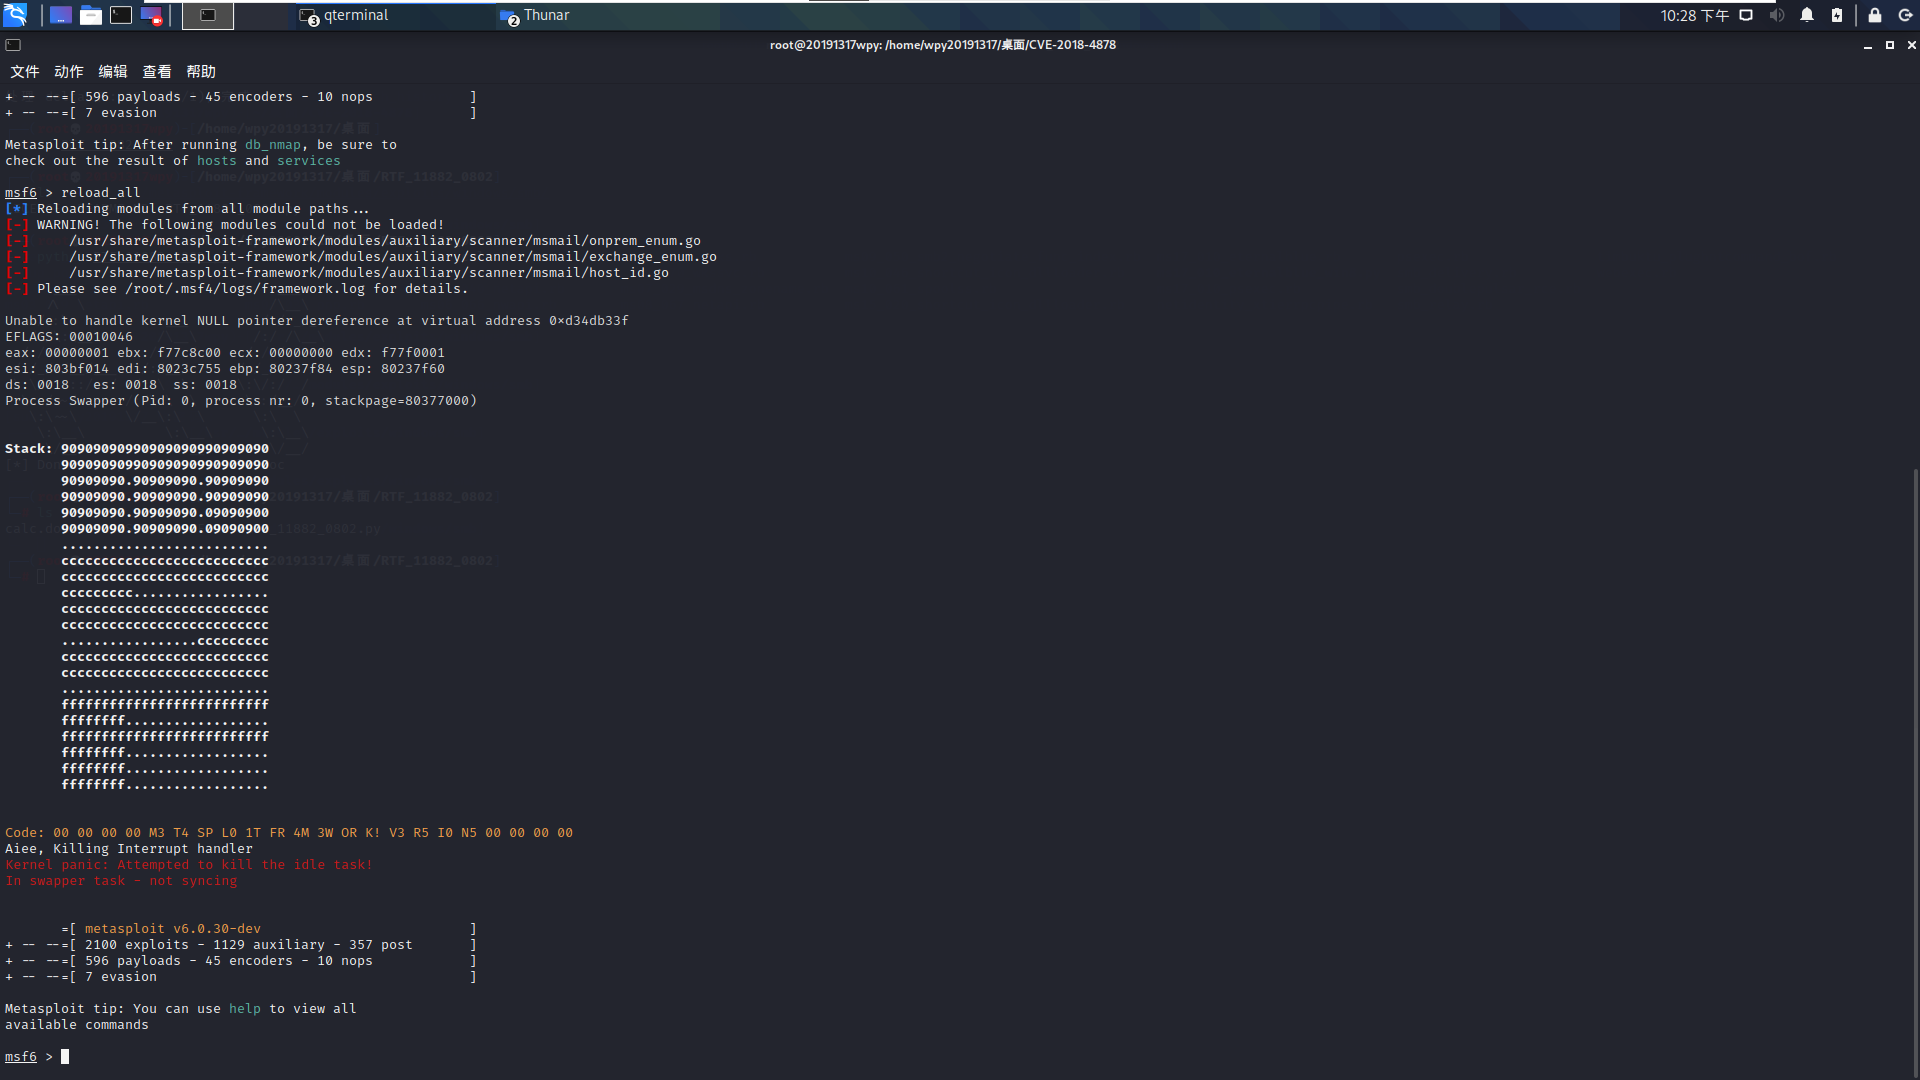
Task: Click the display/network tray icon
Action: coord(1746,15)
